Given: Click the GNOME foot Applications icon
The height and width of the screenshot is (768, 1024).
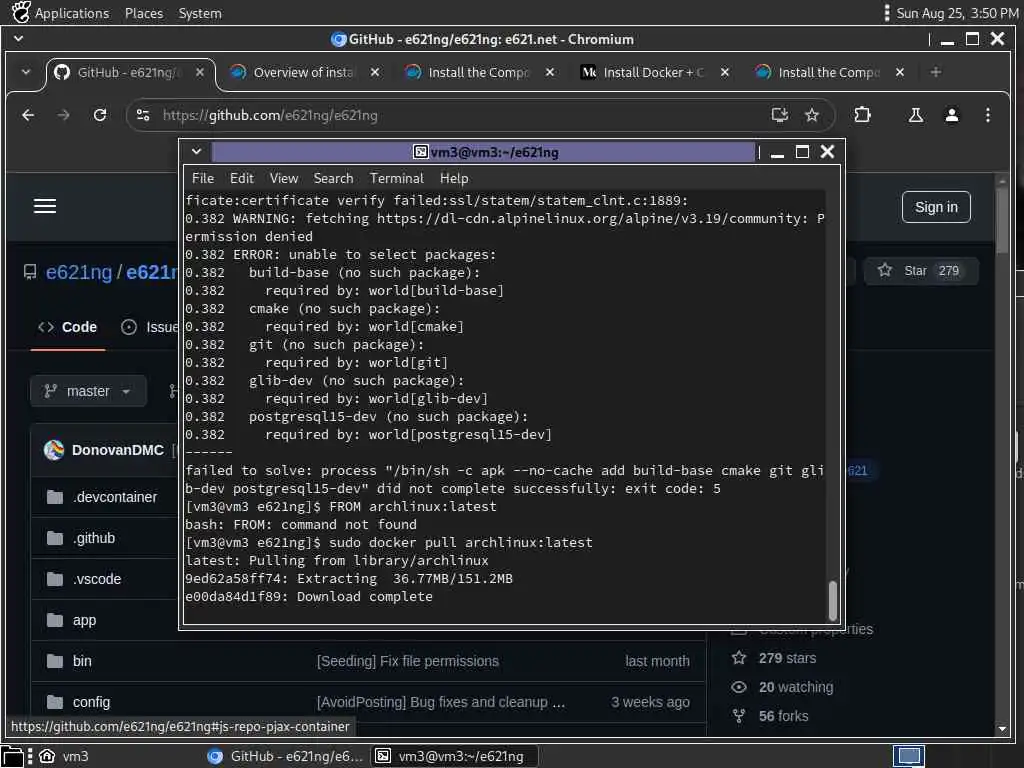Looking at the screenshot, I should [21, 12].
